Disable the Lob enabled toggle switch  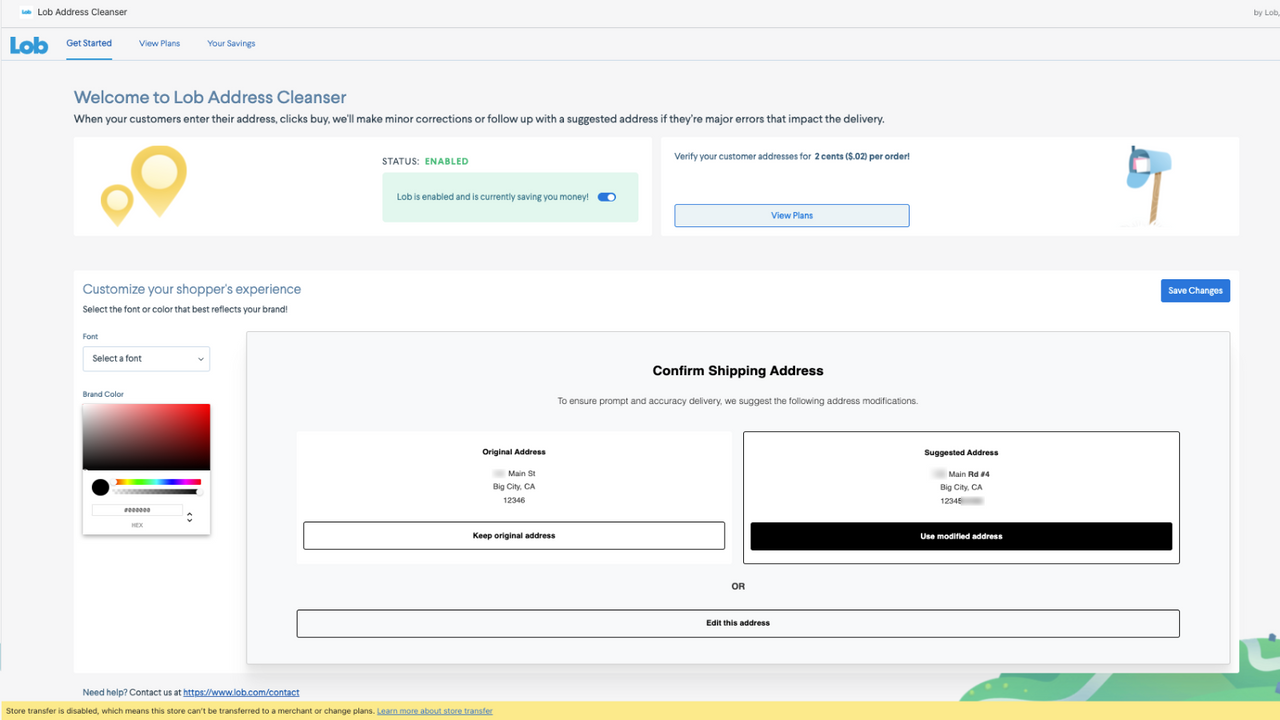pyautogui.click(x=607, y=197)
